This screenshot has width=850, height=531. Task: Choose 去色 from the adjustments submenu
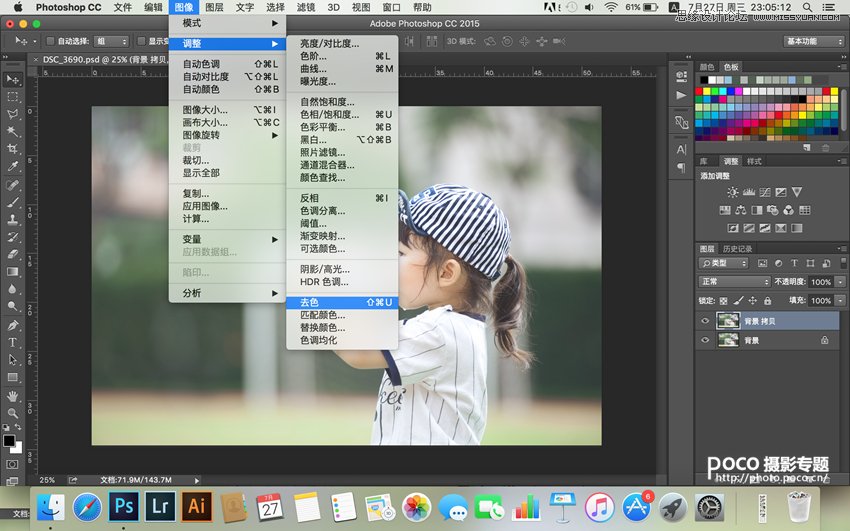tap(342, 302)
